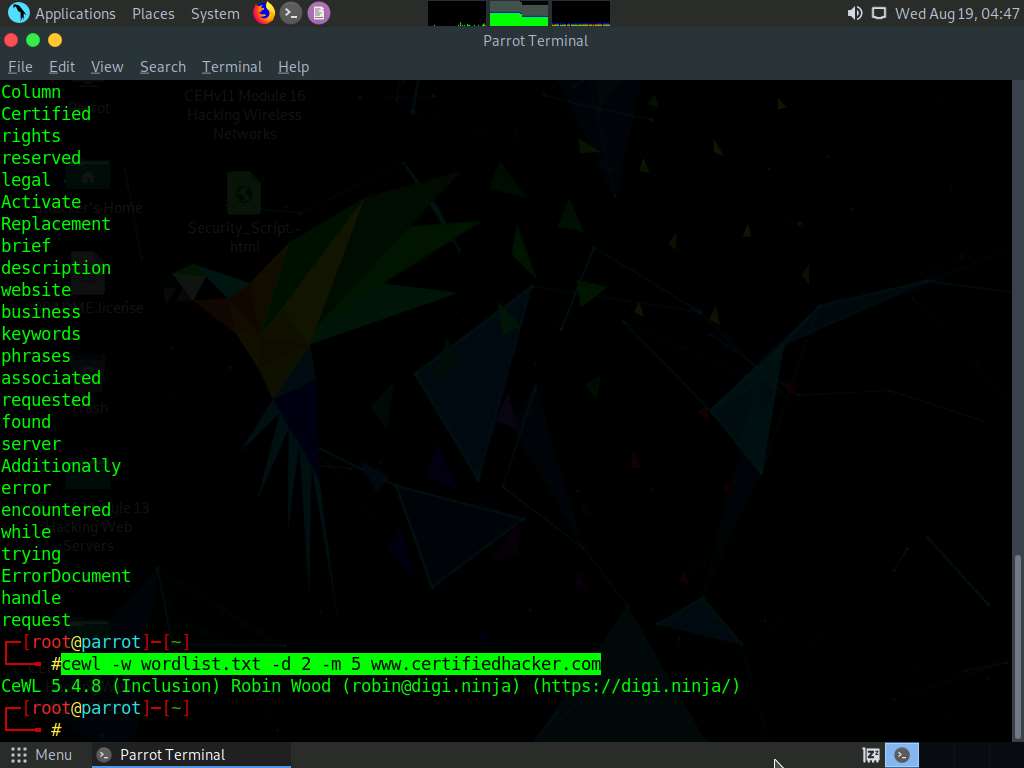Click the Parrot Terminal taskbar button
Screen dimensions: 1024x768
(189, 755)
